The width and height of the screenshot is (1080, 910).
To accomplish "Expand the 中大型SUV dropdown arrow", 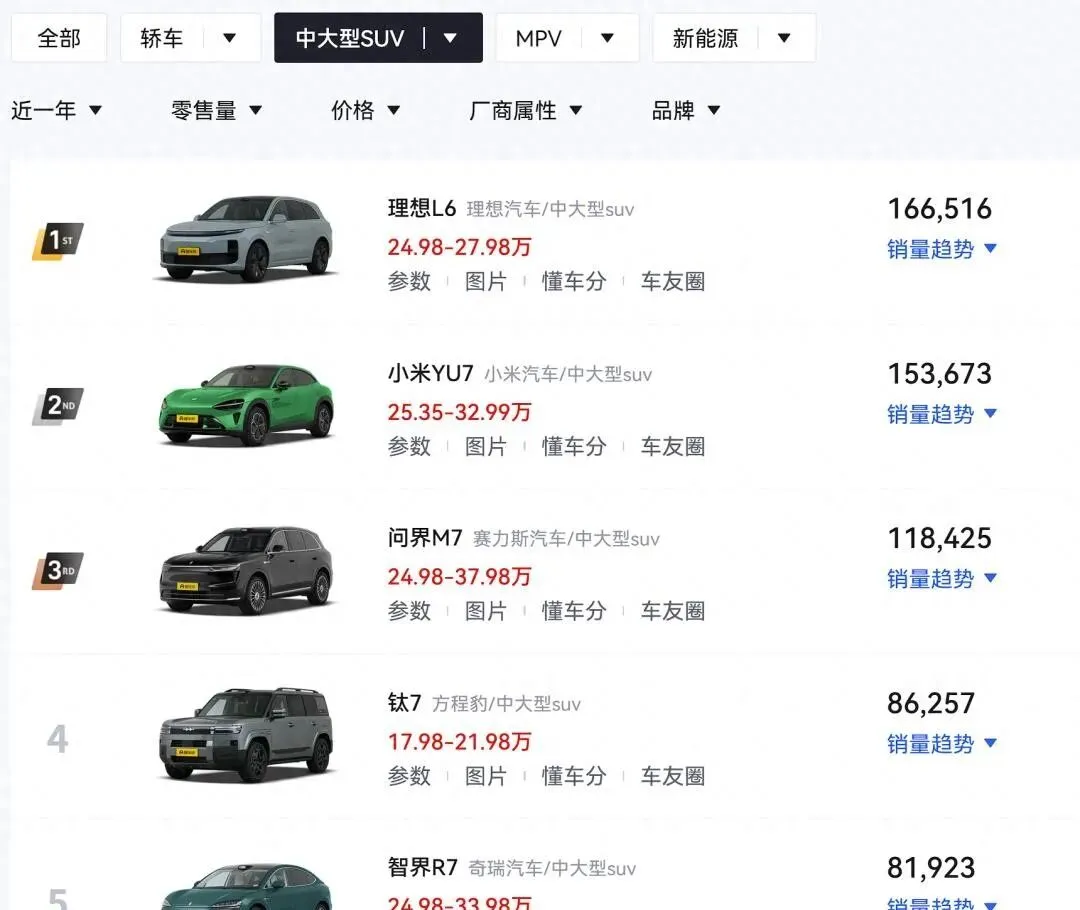I will pos(450,38).
